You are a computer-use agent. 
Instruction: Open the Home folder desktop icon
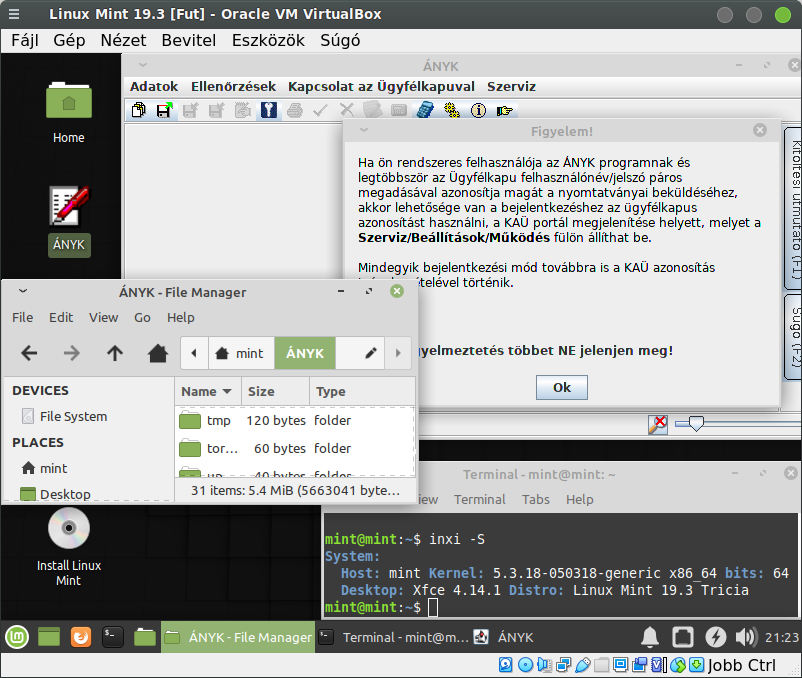(69, 100)
